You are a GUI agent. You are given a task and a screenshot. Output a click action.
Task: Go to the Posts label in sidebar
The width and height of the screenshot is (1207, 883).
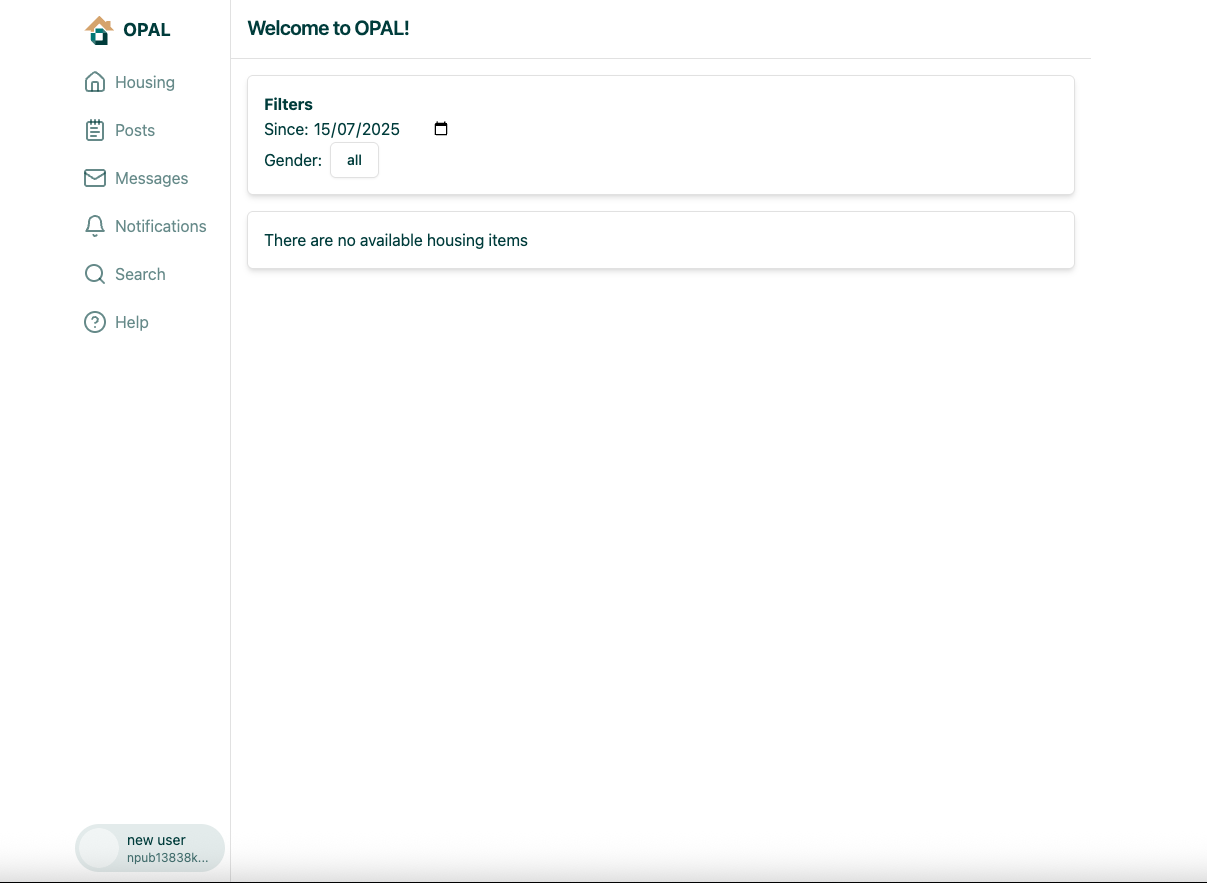(x=135, y=130)
